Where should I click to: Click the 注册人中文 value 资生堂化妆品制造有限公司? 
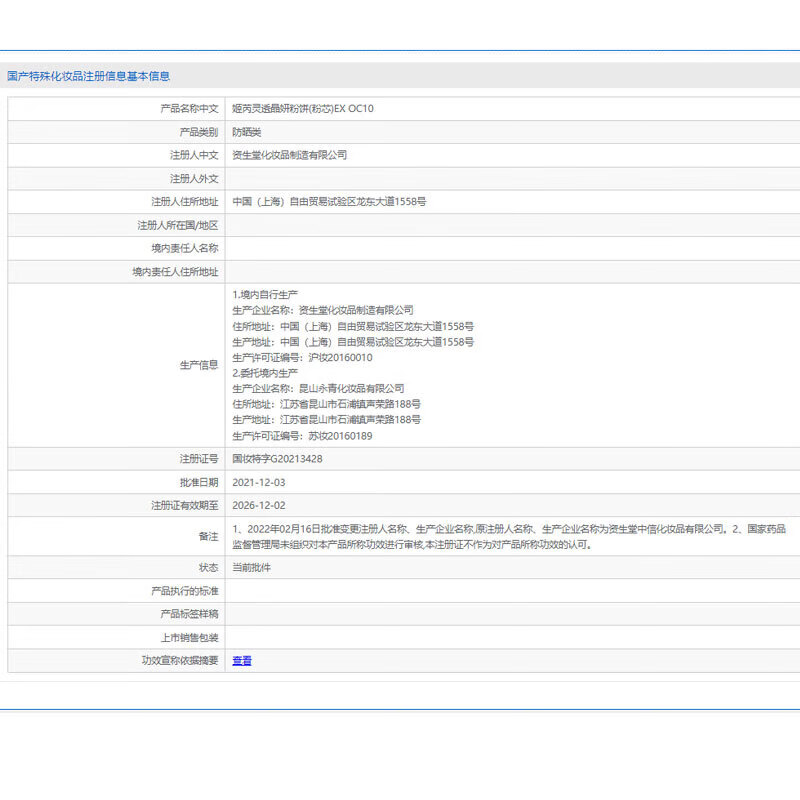point(289,155)
